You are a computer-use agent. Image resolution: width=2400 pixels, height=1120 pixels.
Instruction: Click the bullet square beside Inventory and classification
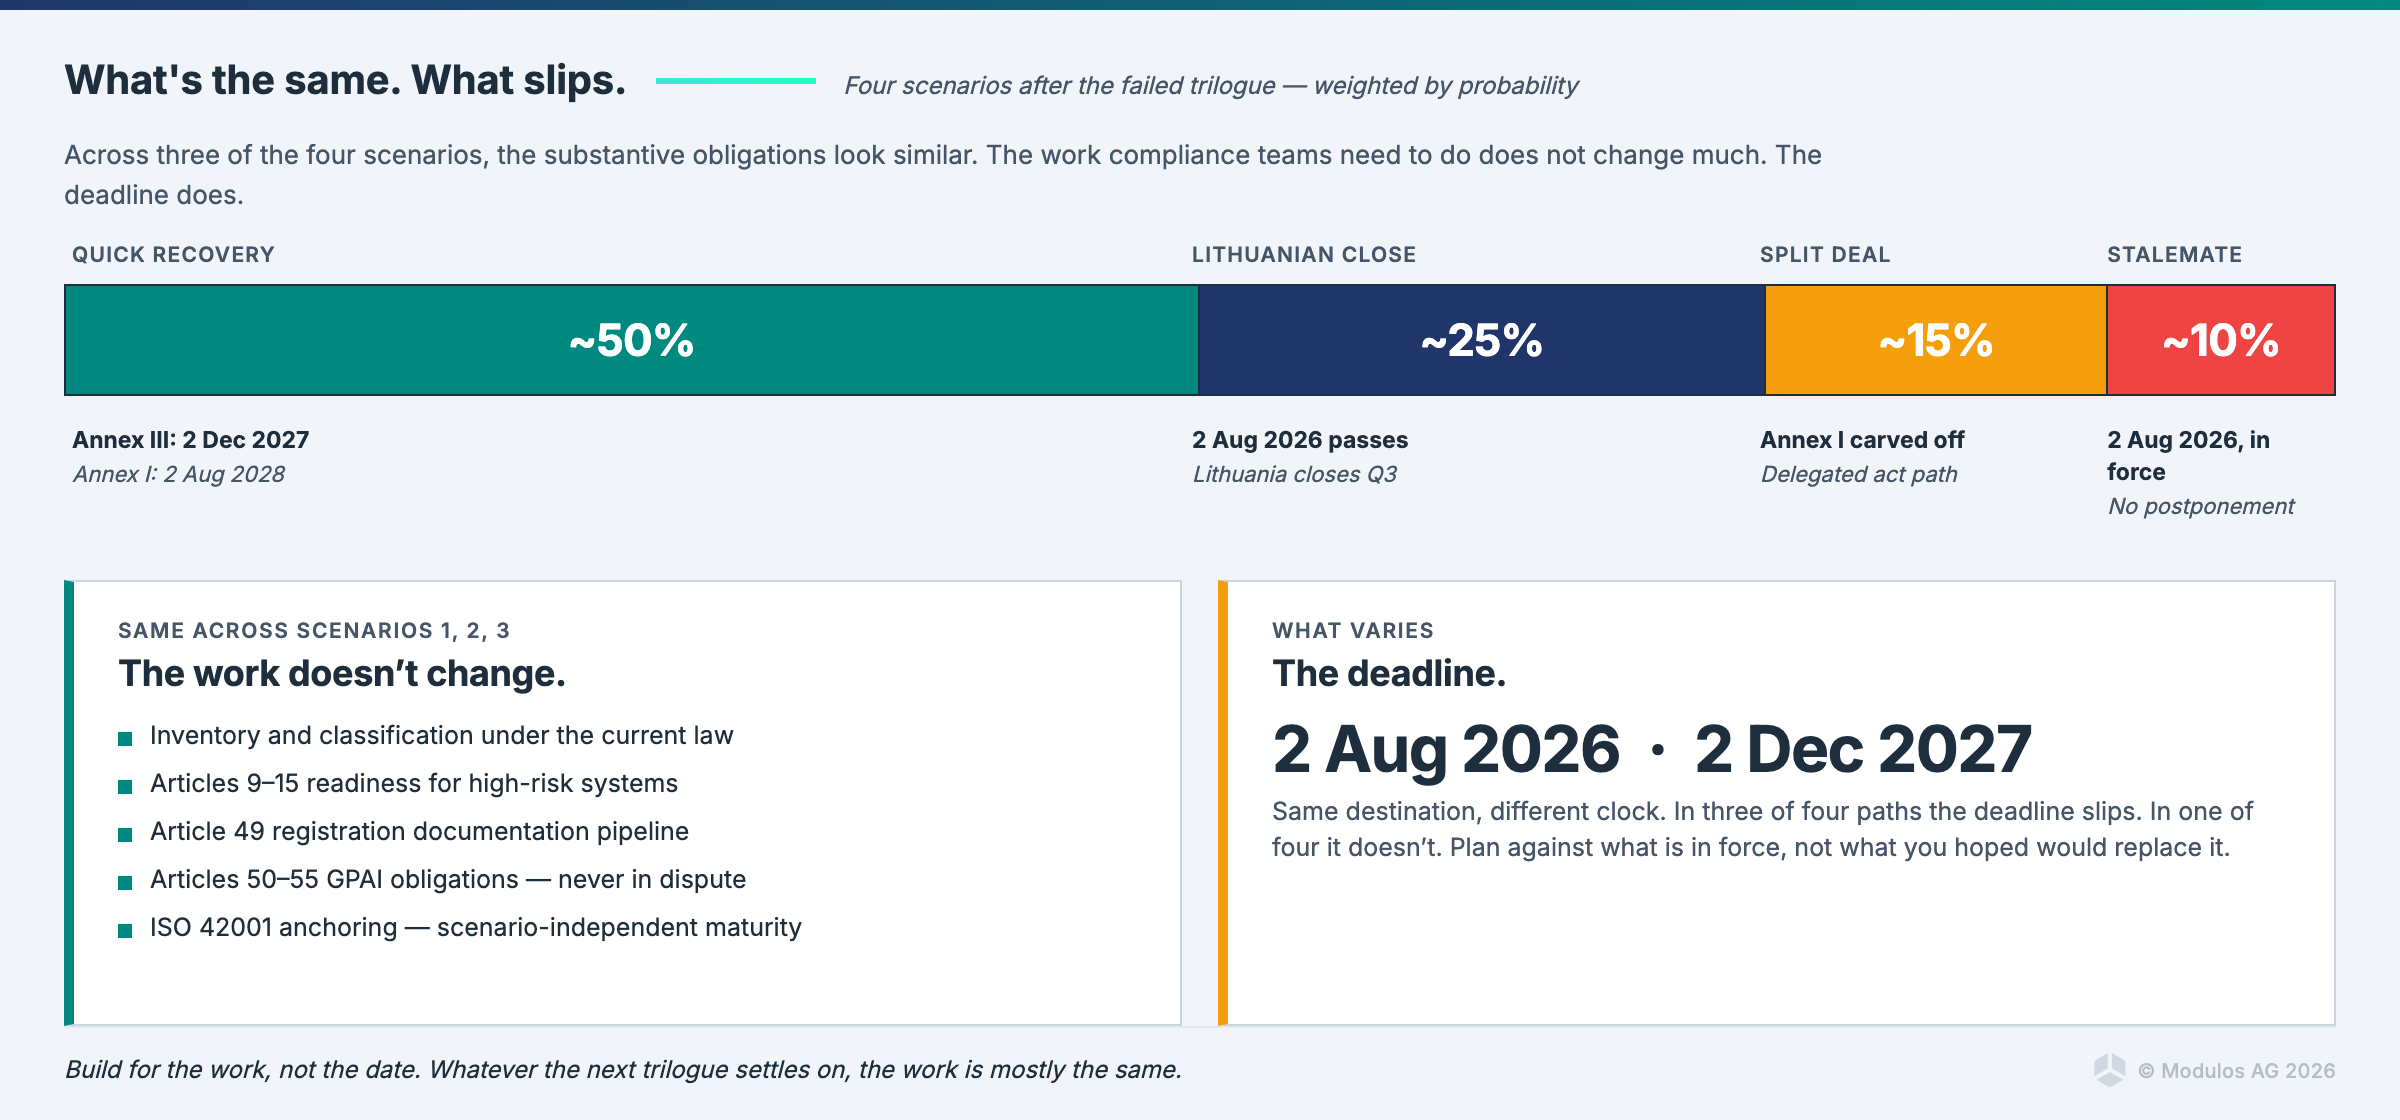[125, 739]
